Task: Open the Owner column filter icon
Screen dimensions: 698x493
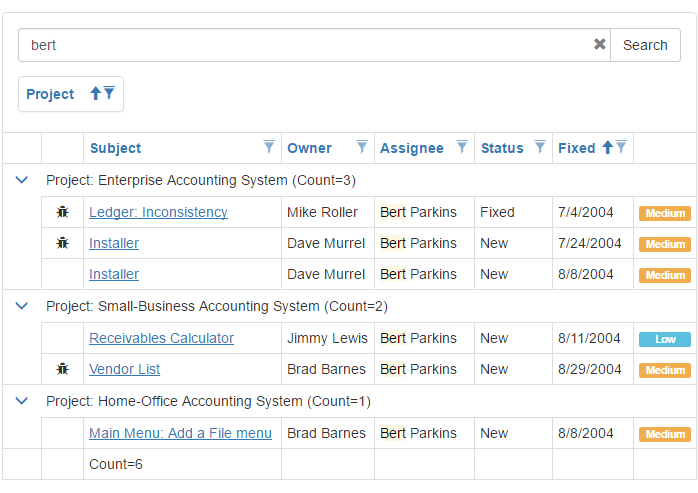Action: click(362, 147)
